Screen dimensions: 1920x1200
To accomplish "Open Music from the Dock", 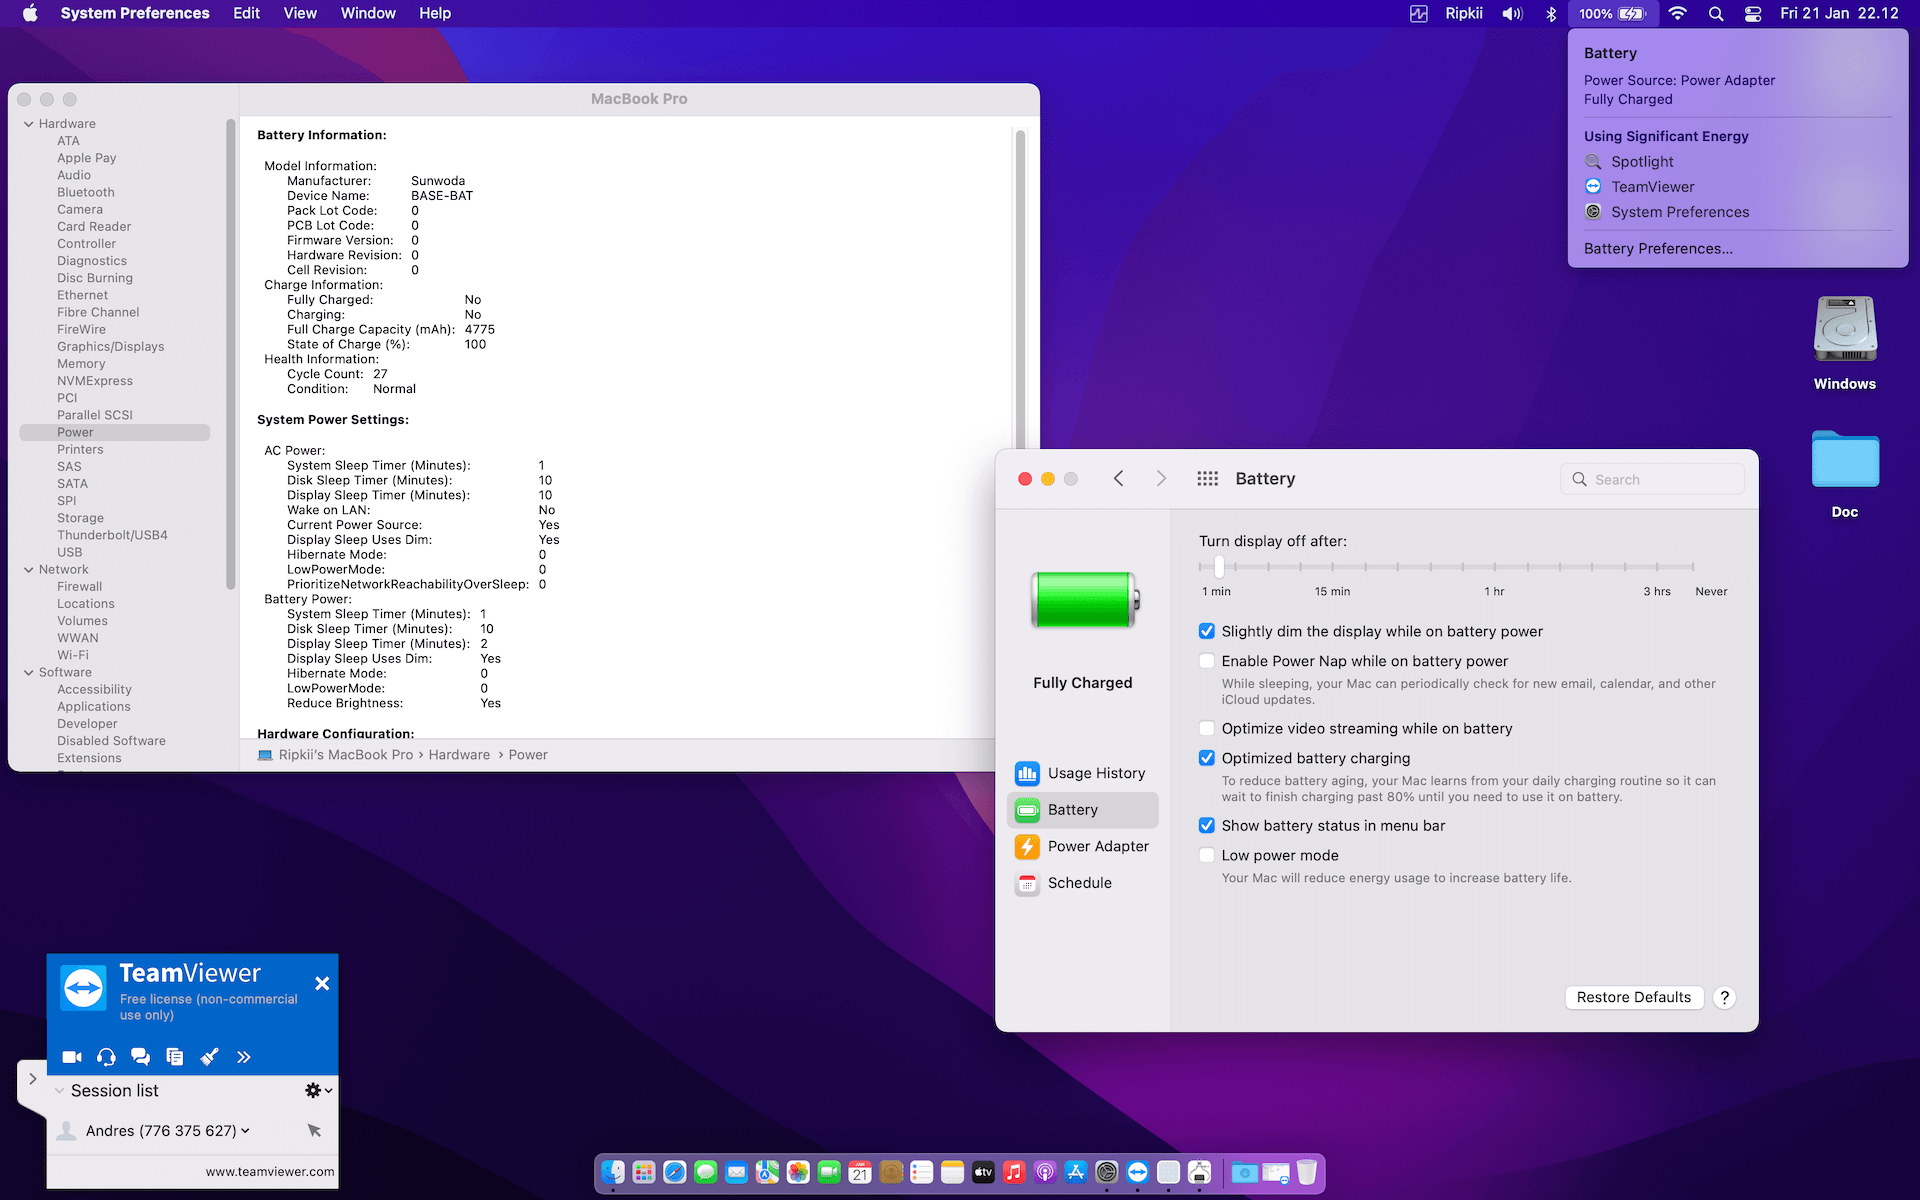I will 1014,1172.
